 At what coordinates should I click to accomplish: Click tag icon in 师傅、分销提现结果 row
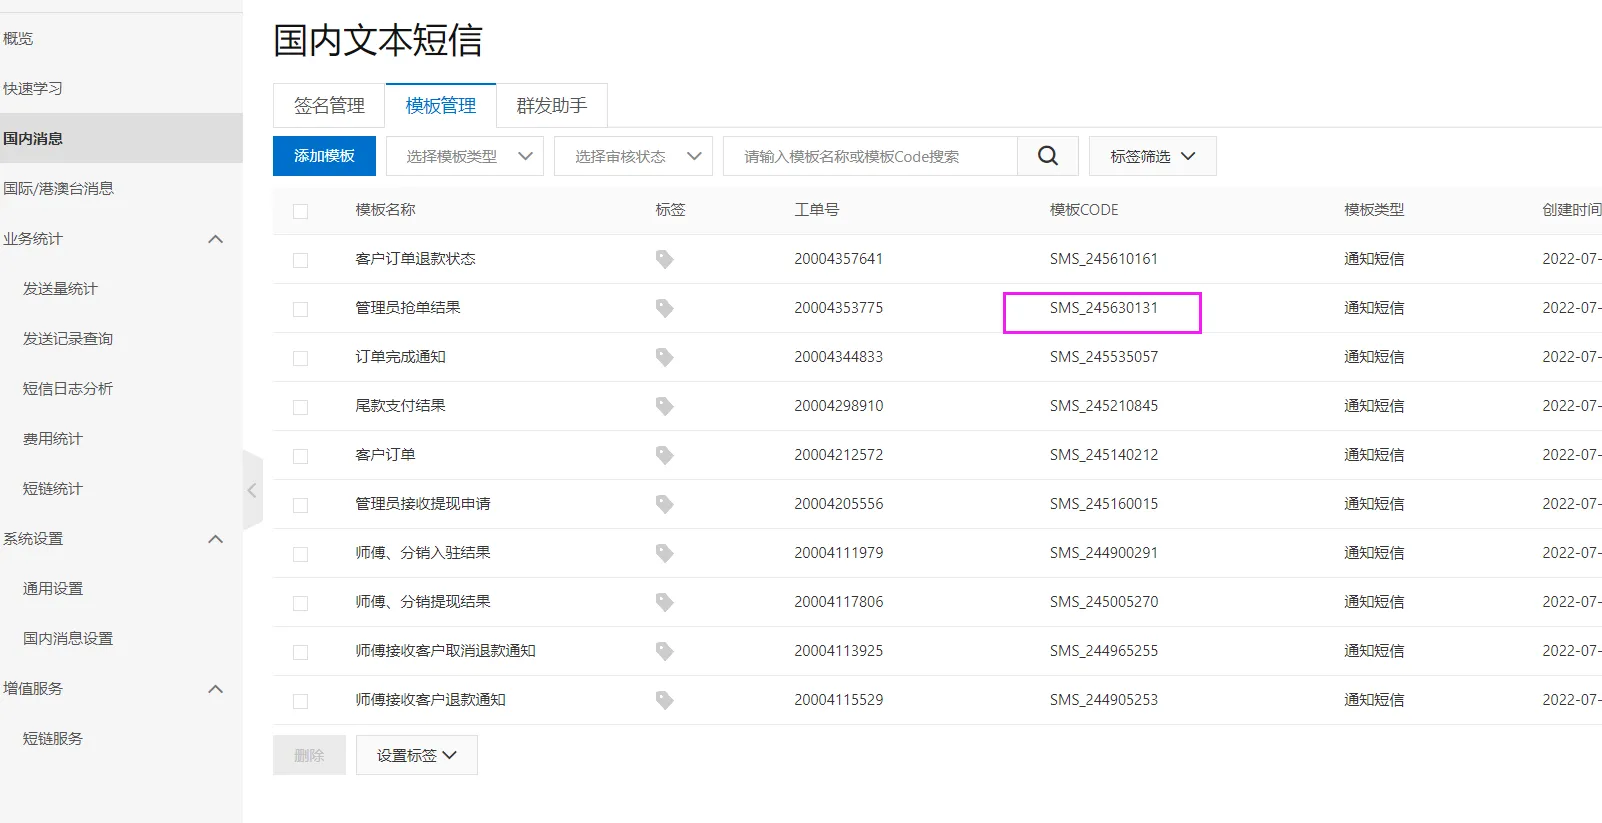(x=664, y=602)
